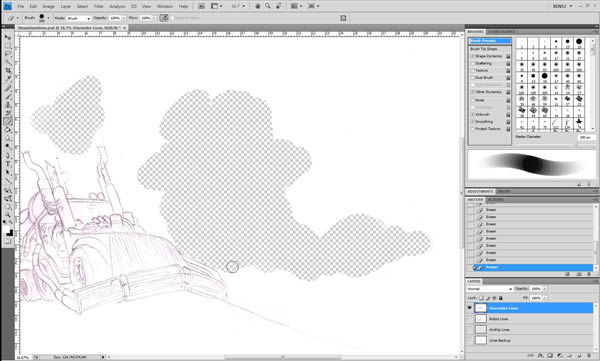Select the Type tool

pos(8,164)
